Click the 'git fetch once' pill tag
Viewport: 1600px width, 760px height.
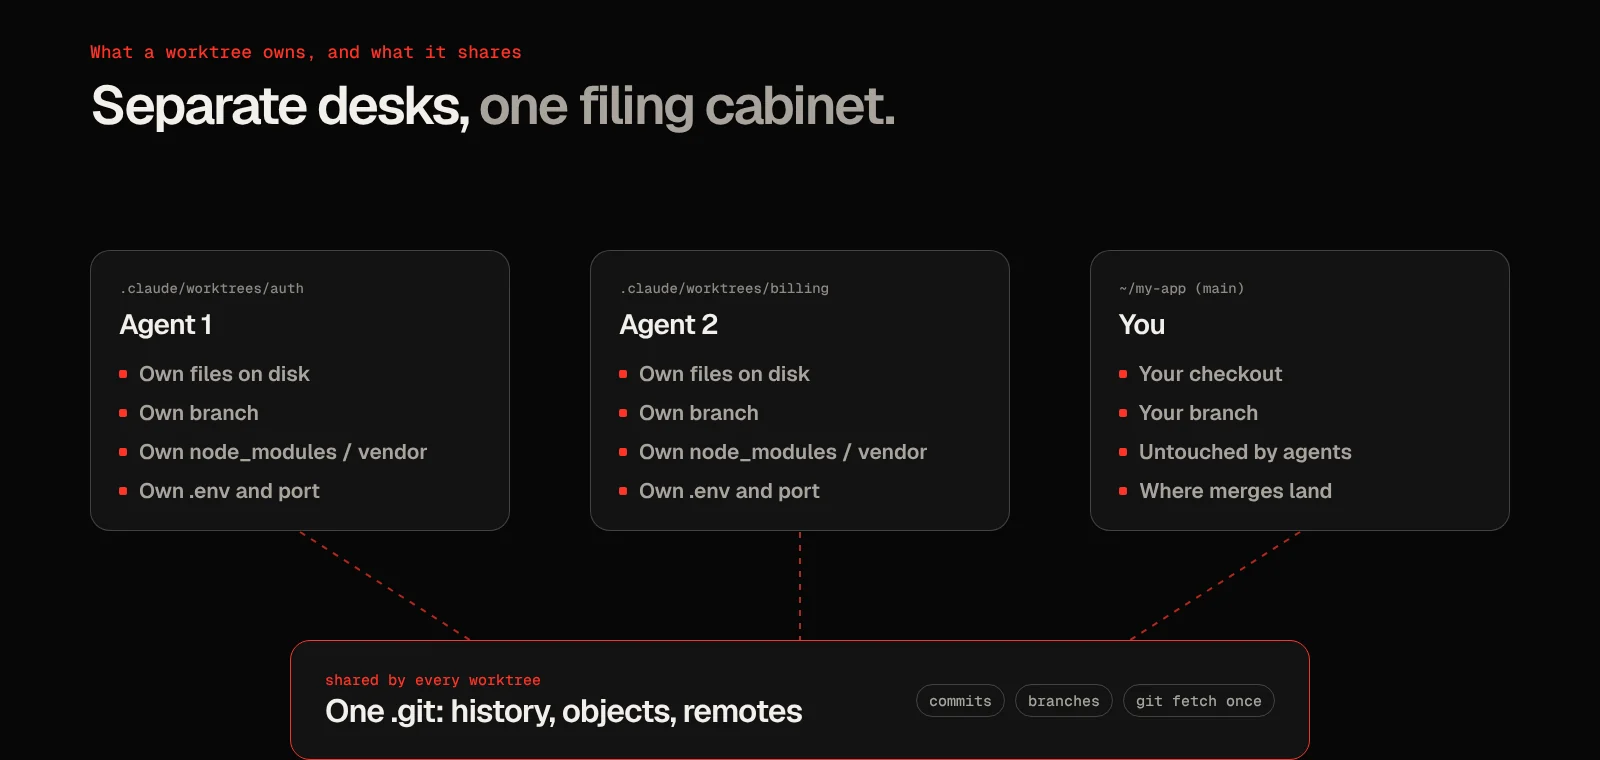coord(1199,701)
